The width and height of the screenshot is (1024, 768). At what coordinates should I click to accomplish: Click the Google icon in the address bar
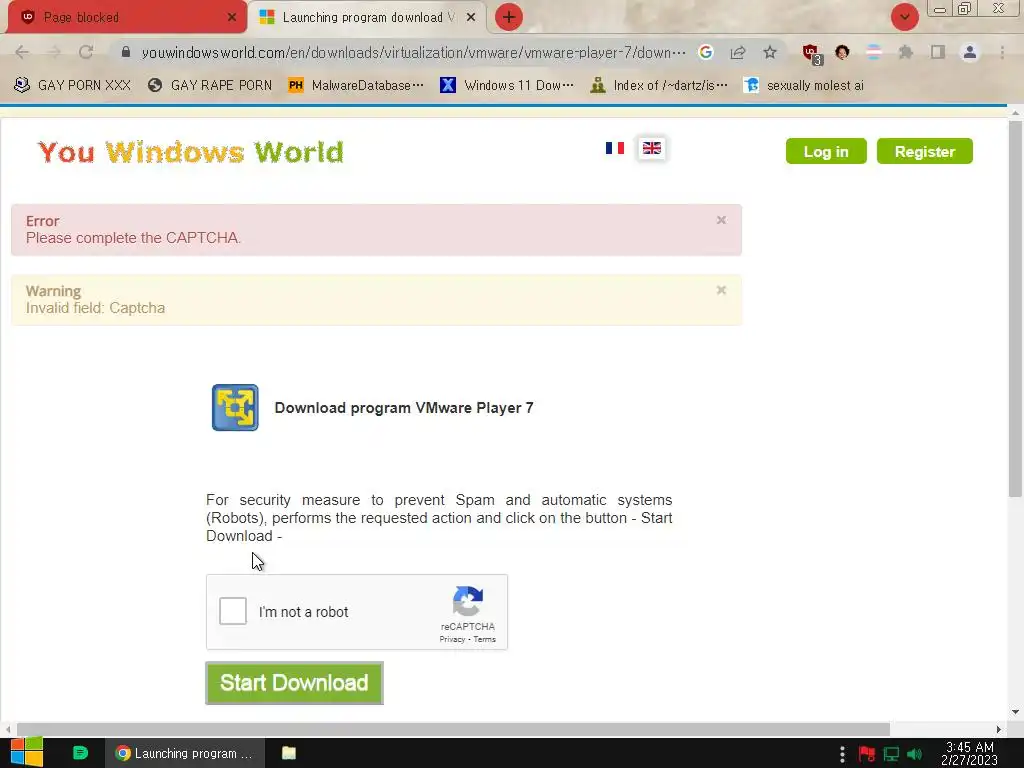pos(706,52)
